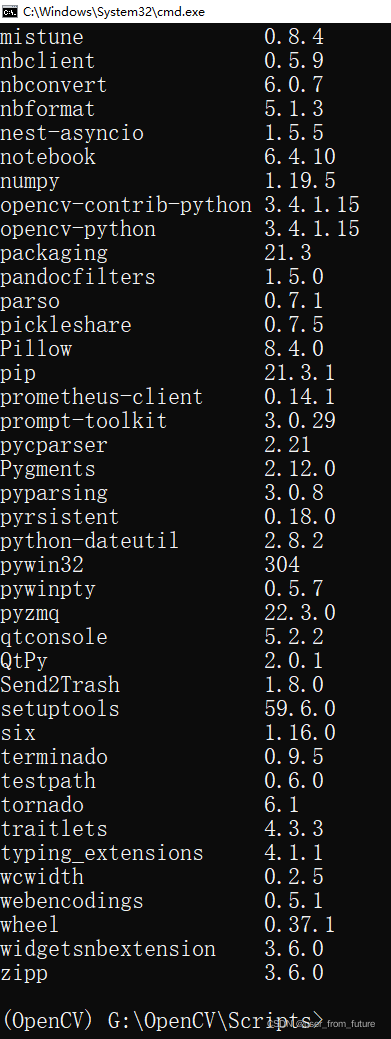Click the mistune version 0.8.4
Screen dimensions: 391x1039
point(294,36)
